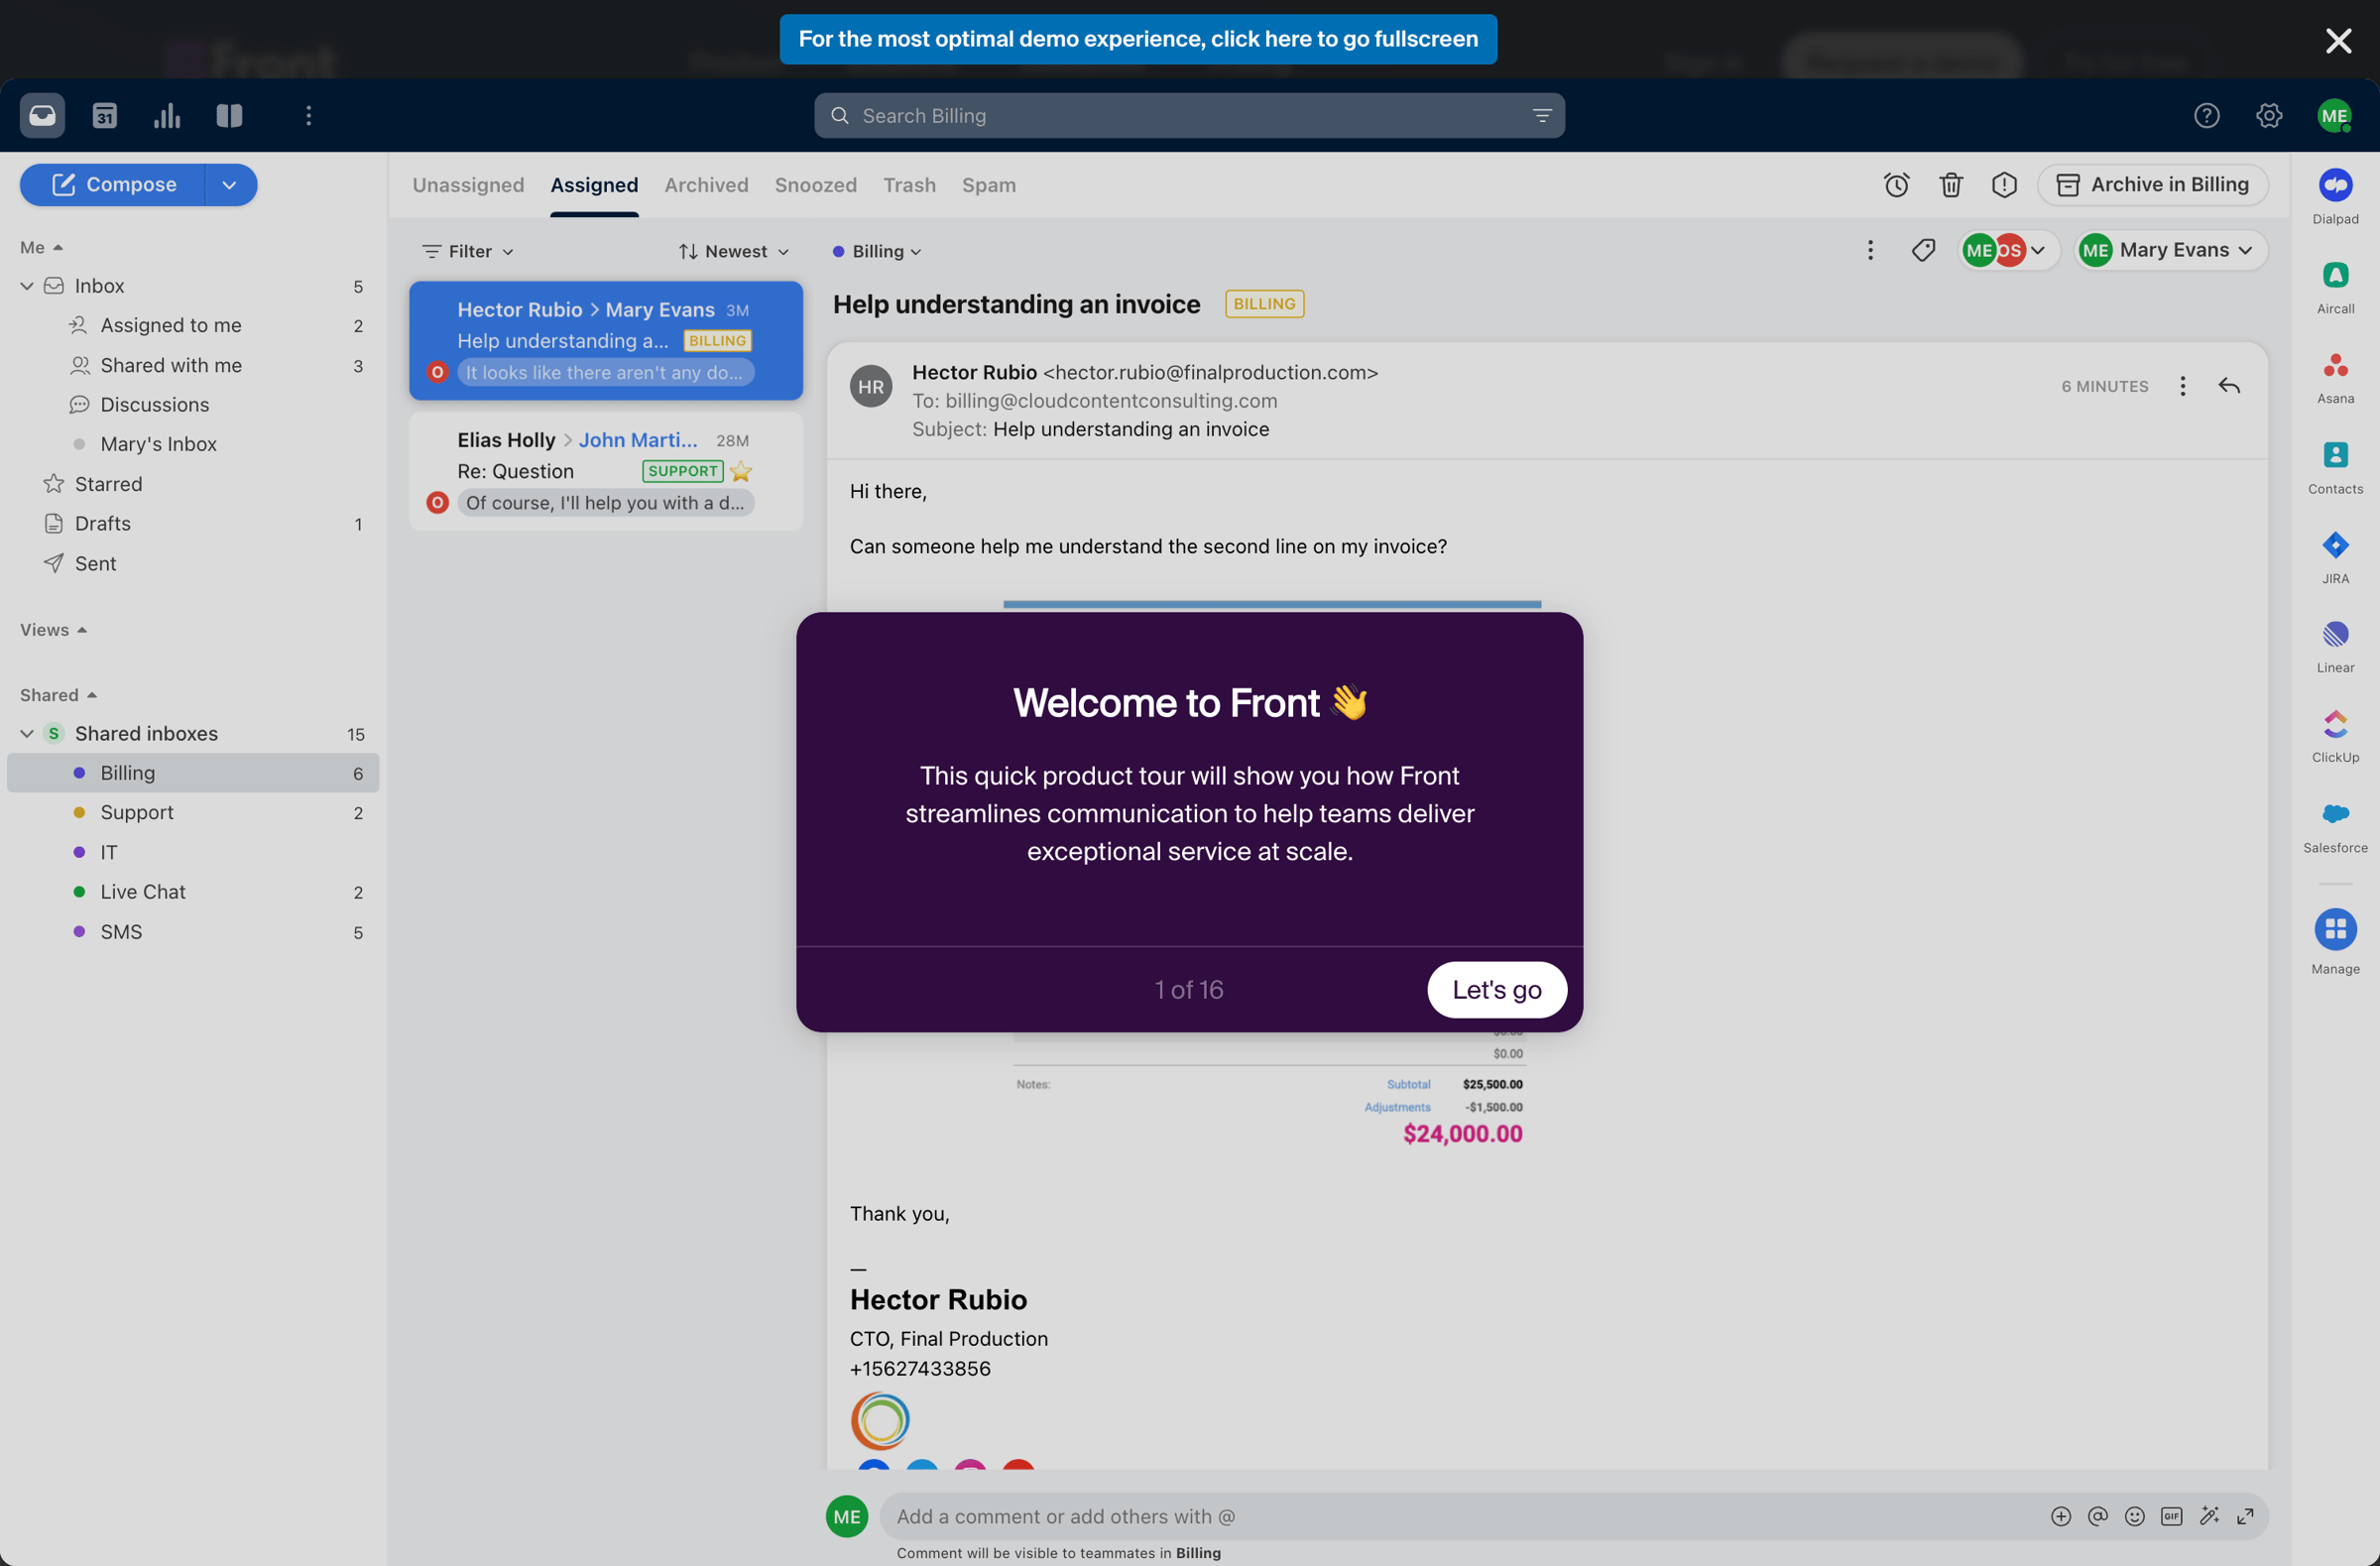
Task: Click the emoji icon in the comment bar
Action: click(x=2135, y=1516)
